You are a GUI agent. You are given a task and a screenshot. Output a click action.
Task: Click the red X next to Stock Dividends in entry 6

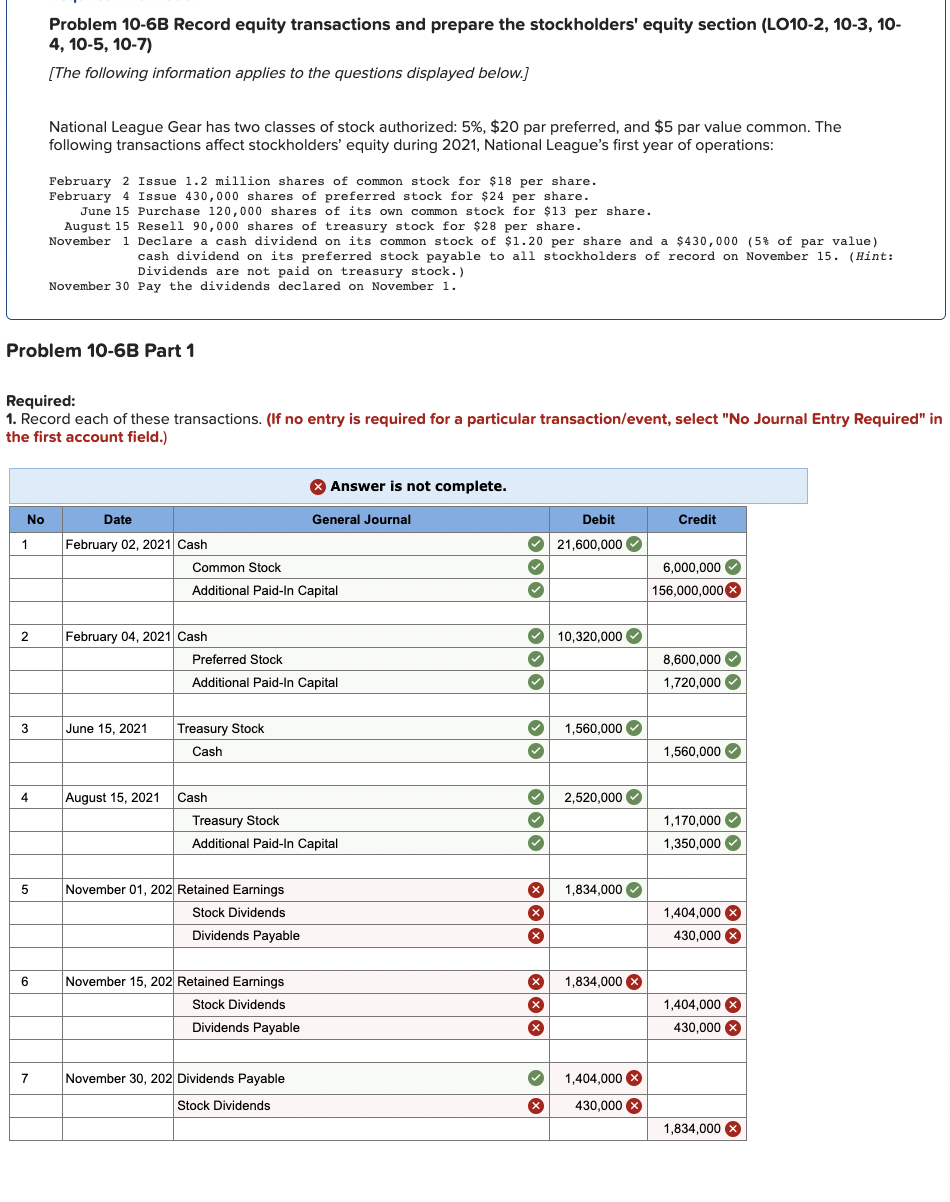[x=535, y=1004]
